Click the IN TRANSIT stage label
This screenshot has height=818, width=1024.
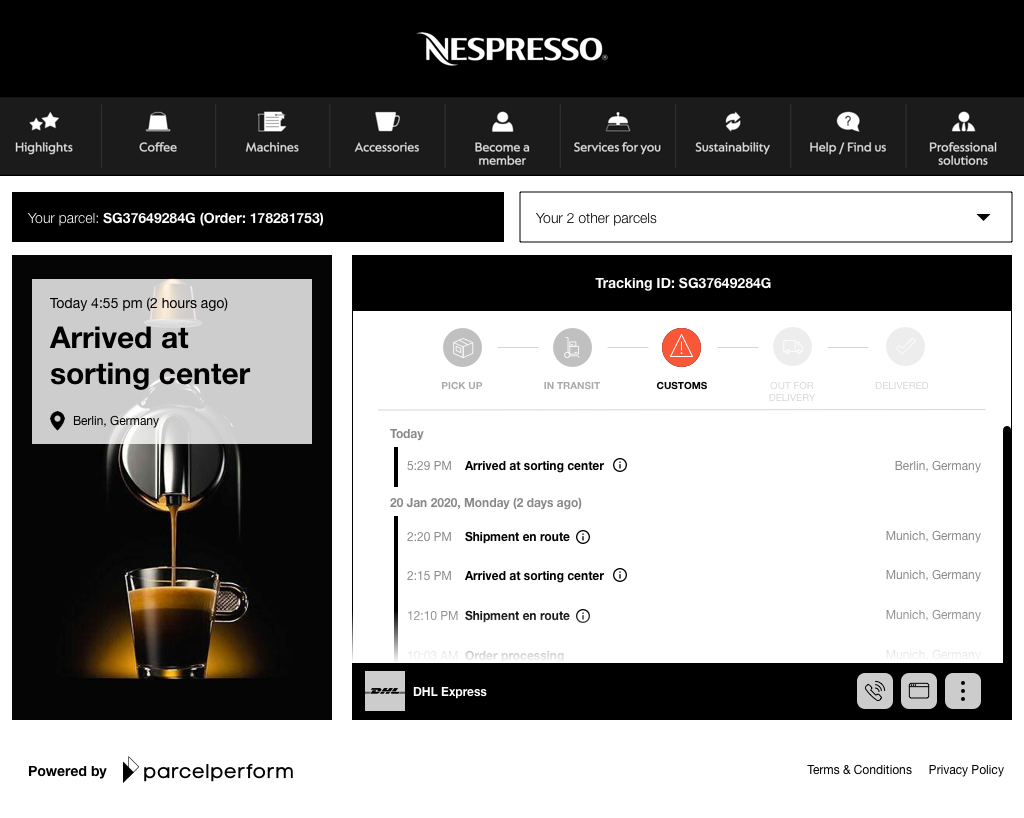[x=571, y=386]
